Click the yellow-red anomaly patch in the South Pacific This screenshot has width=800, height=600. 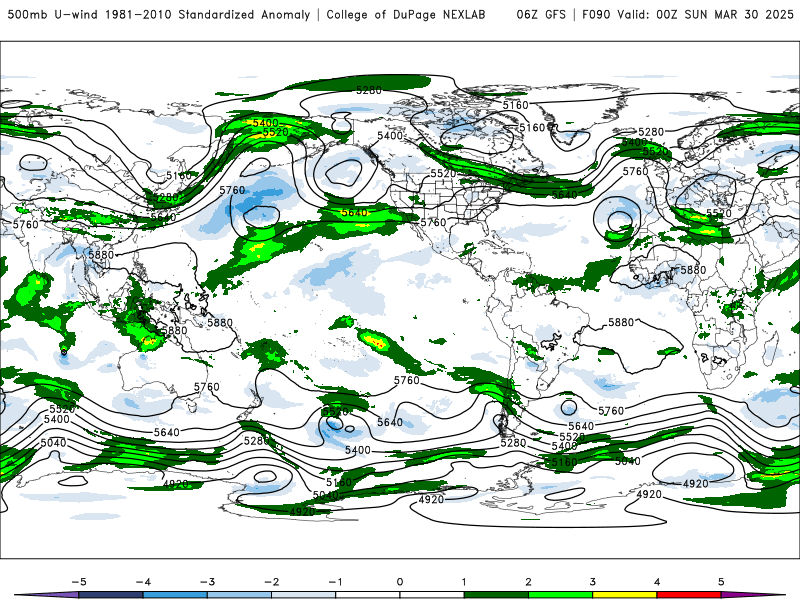[376, 340]
